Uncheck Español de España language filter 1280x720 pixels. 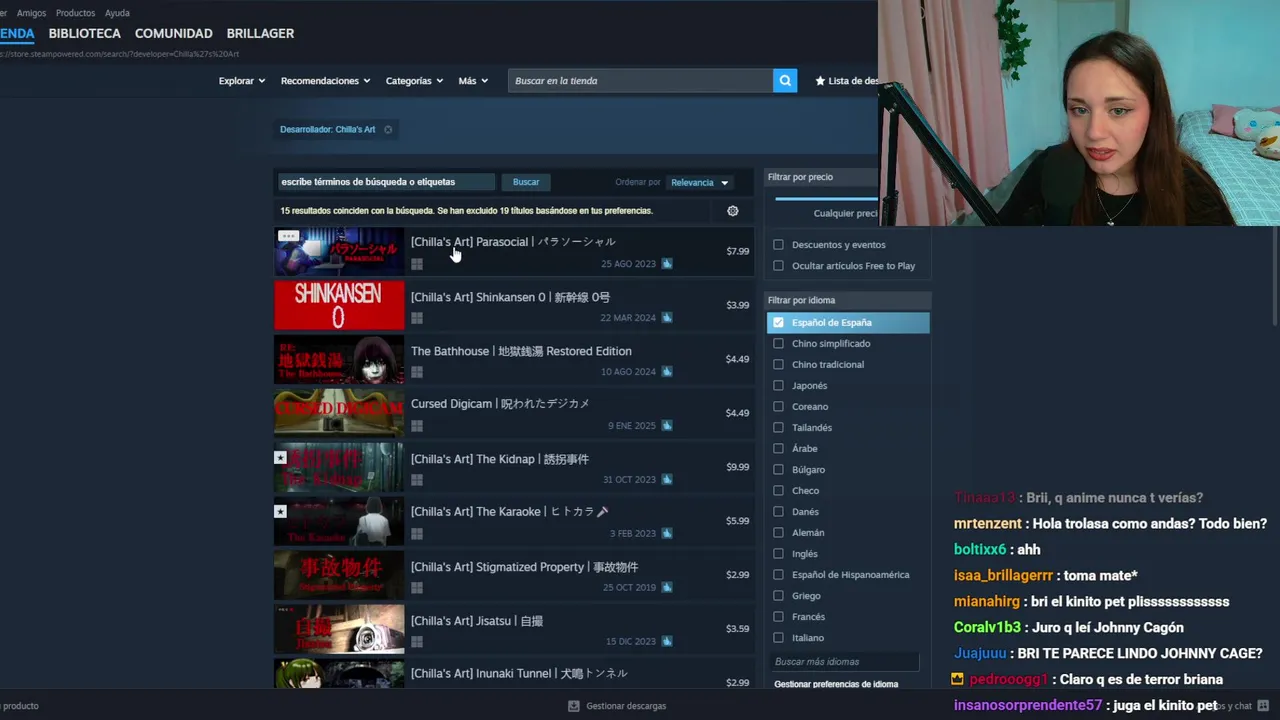[x=778, y=323]
